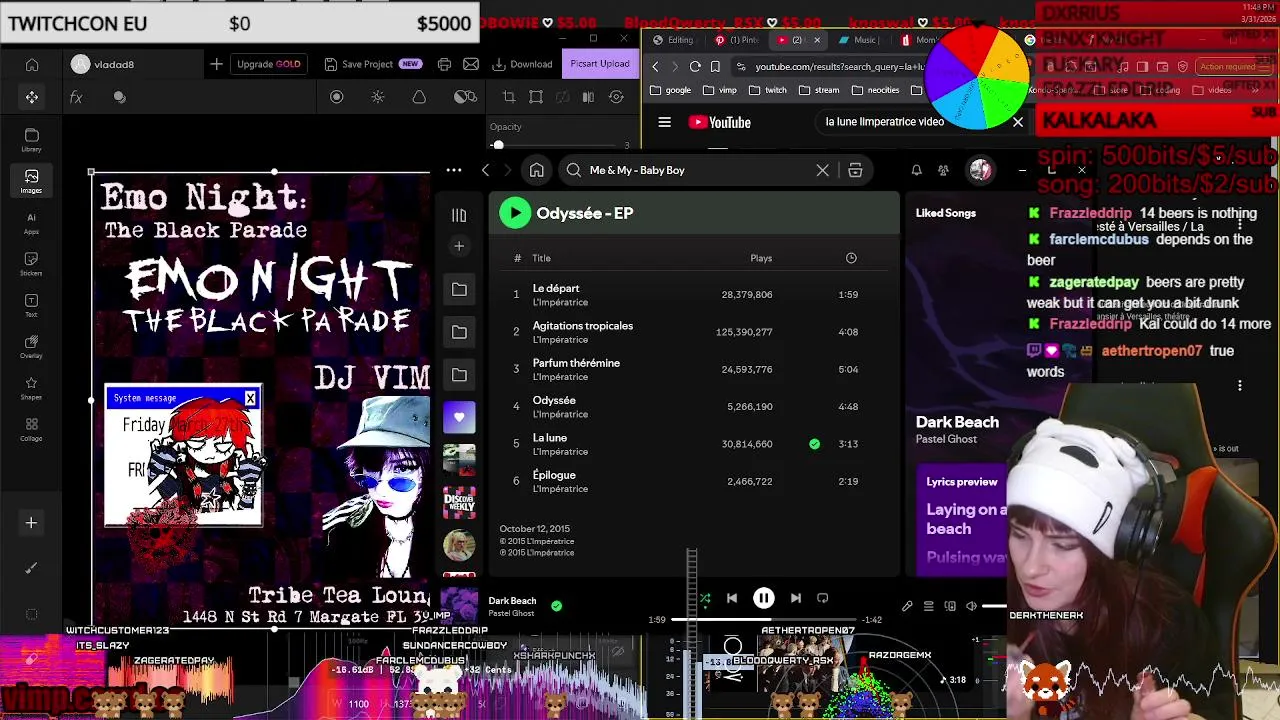Screen dimensions: 1280x720
Task: Open the neocities bookmarks folder
Action: tap(876, 90)
